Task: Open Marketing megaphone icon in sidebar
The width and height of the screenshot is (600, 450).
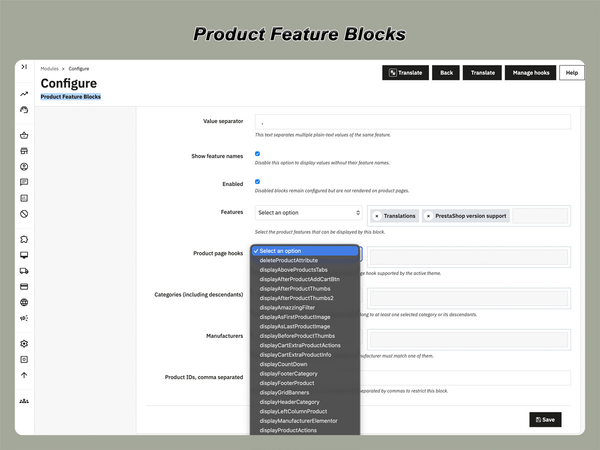Action: coord(24,318)
